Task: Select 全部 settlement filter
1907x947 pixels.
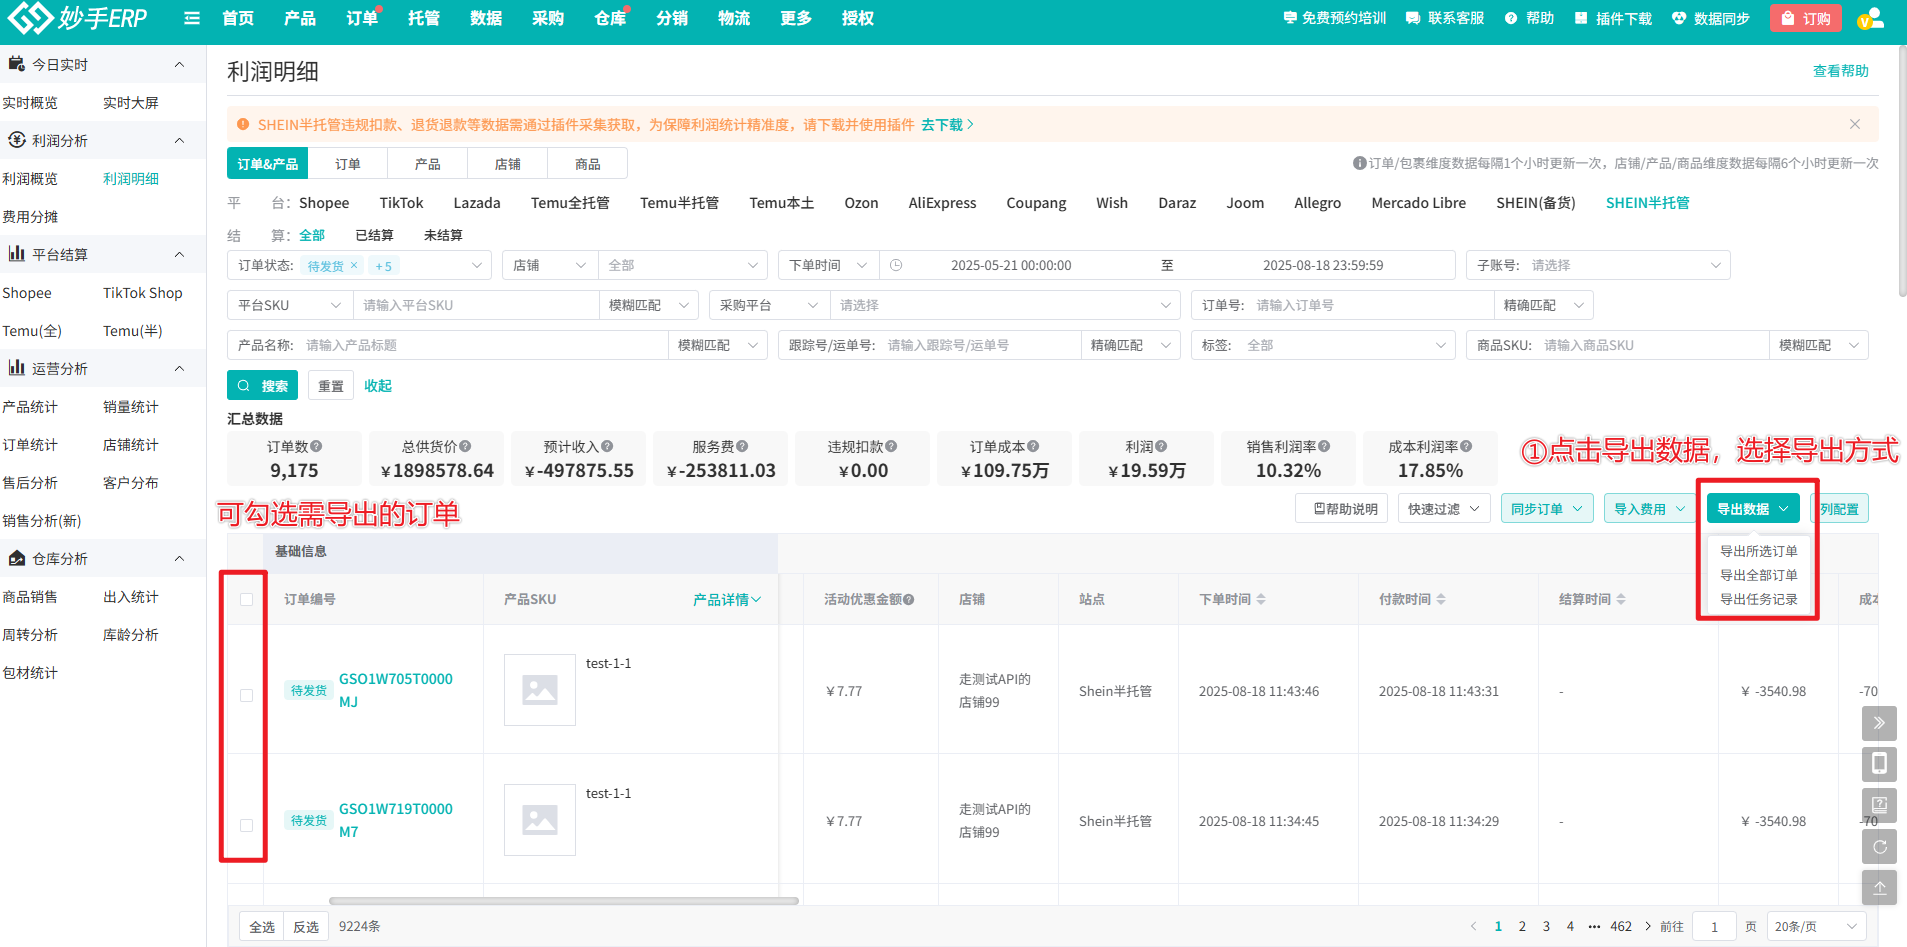Action: (312, 235)
